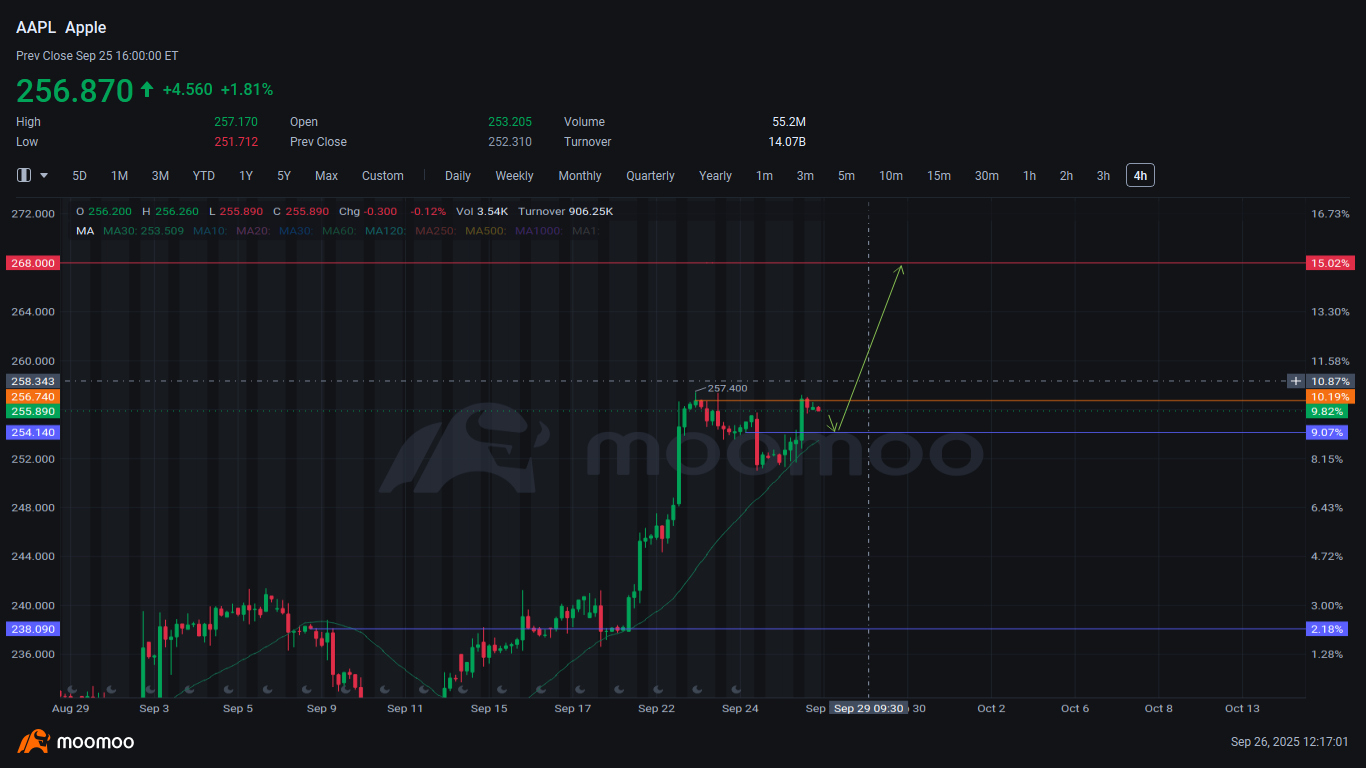The height and width of the screenshot is (768, 1366).
Task: Click the MA indicator label
Action: point(85,231)
